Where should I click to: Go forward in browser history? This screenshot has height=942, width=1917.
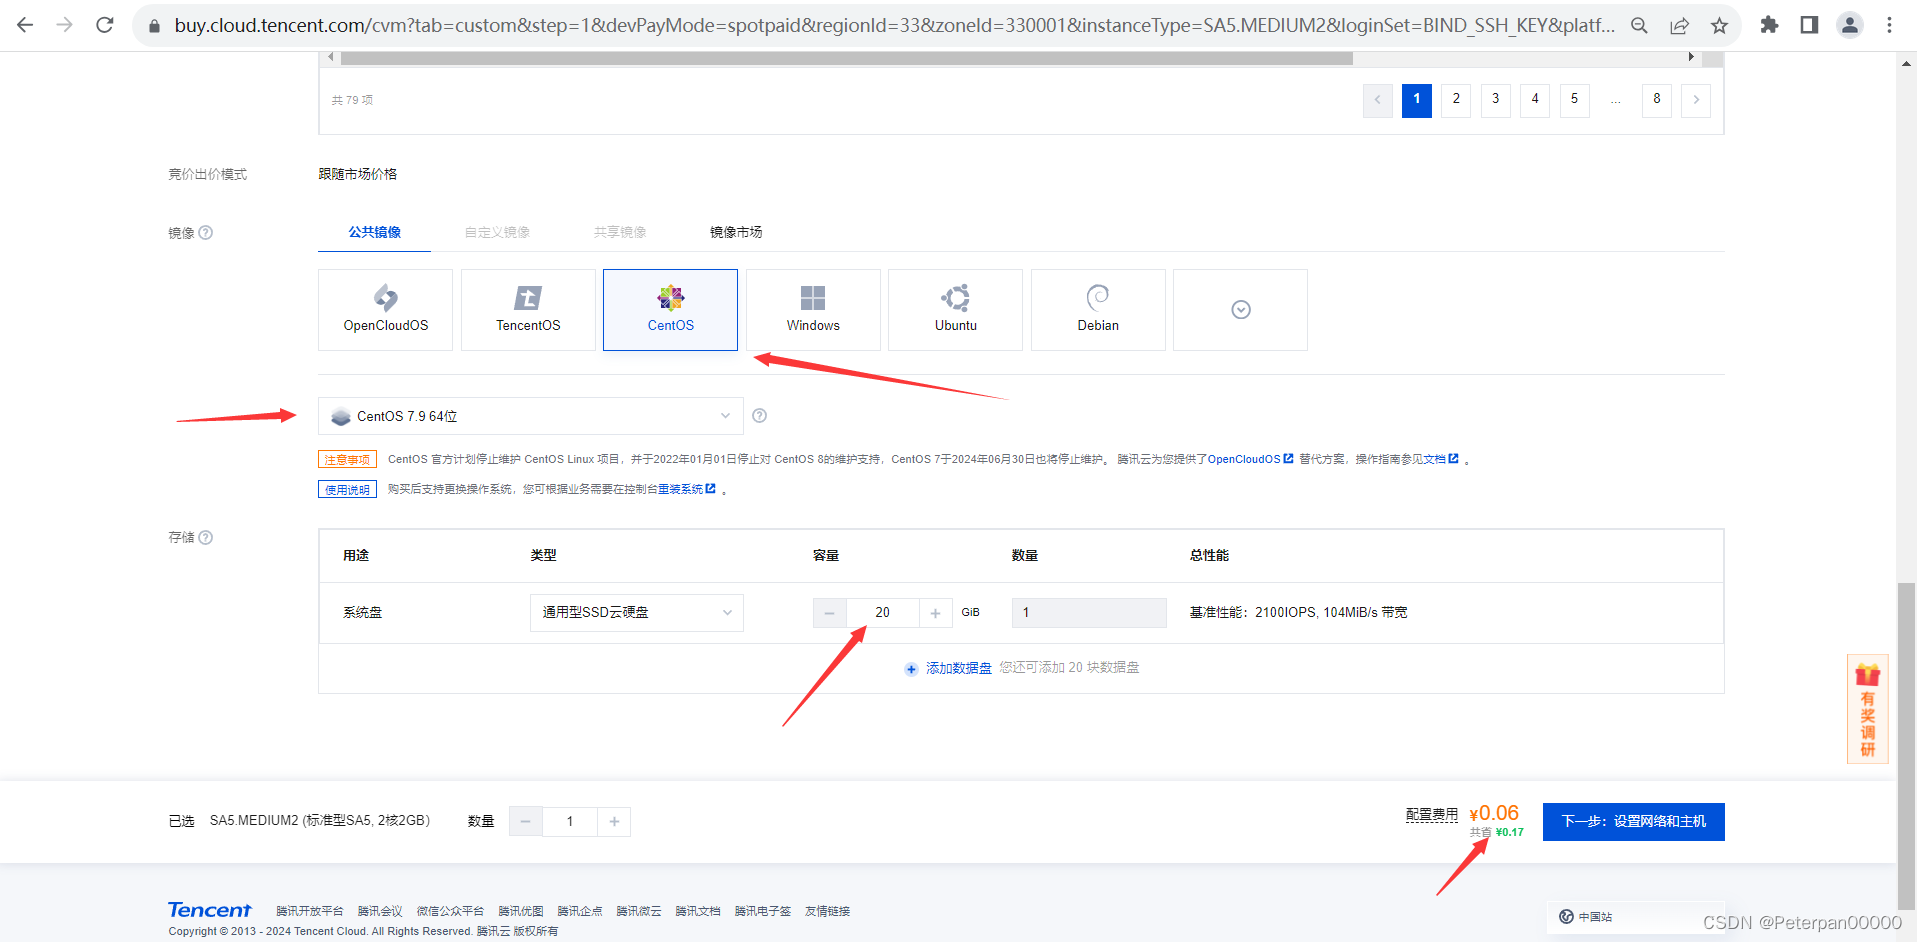(x=65, y=25)
